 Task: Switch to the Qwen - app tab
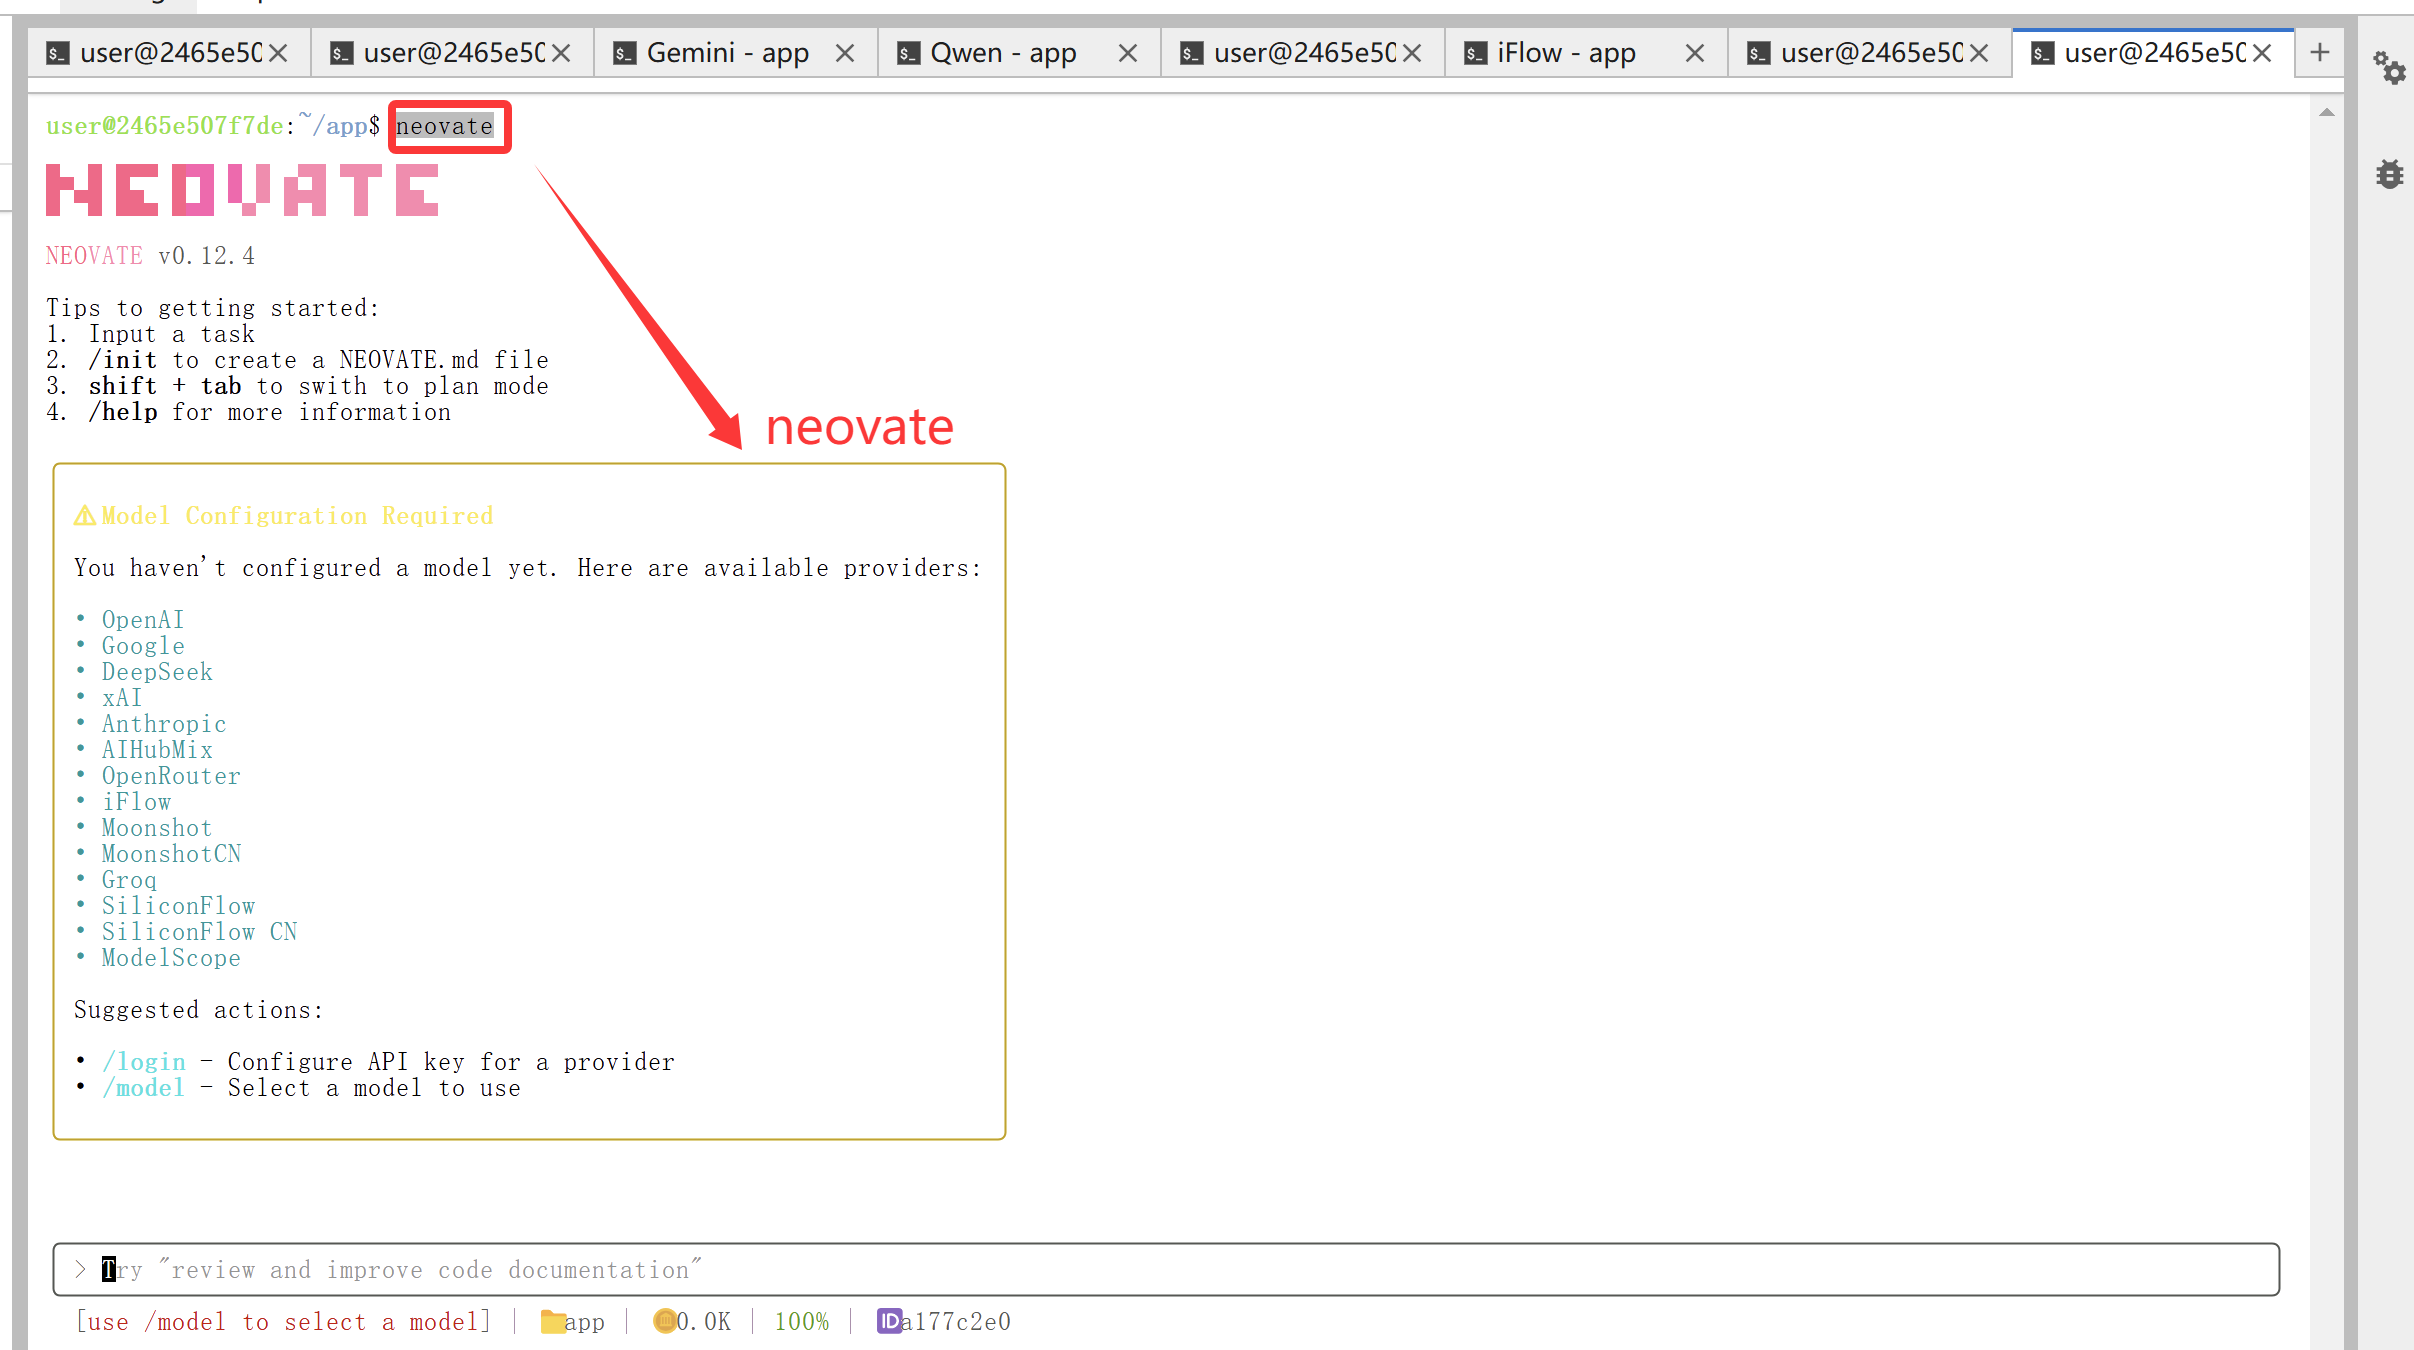coord(1003,53)
